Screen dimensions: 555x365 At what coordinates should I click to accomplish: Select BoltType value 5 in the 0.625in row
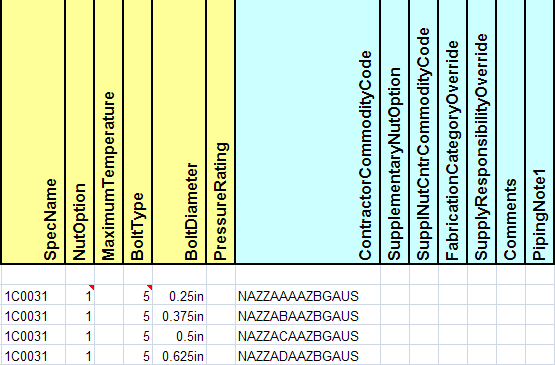pos(138,355)
